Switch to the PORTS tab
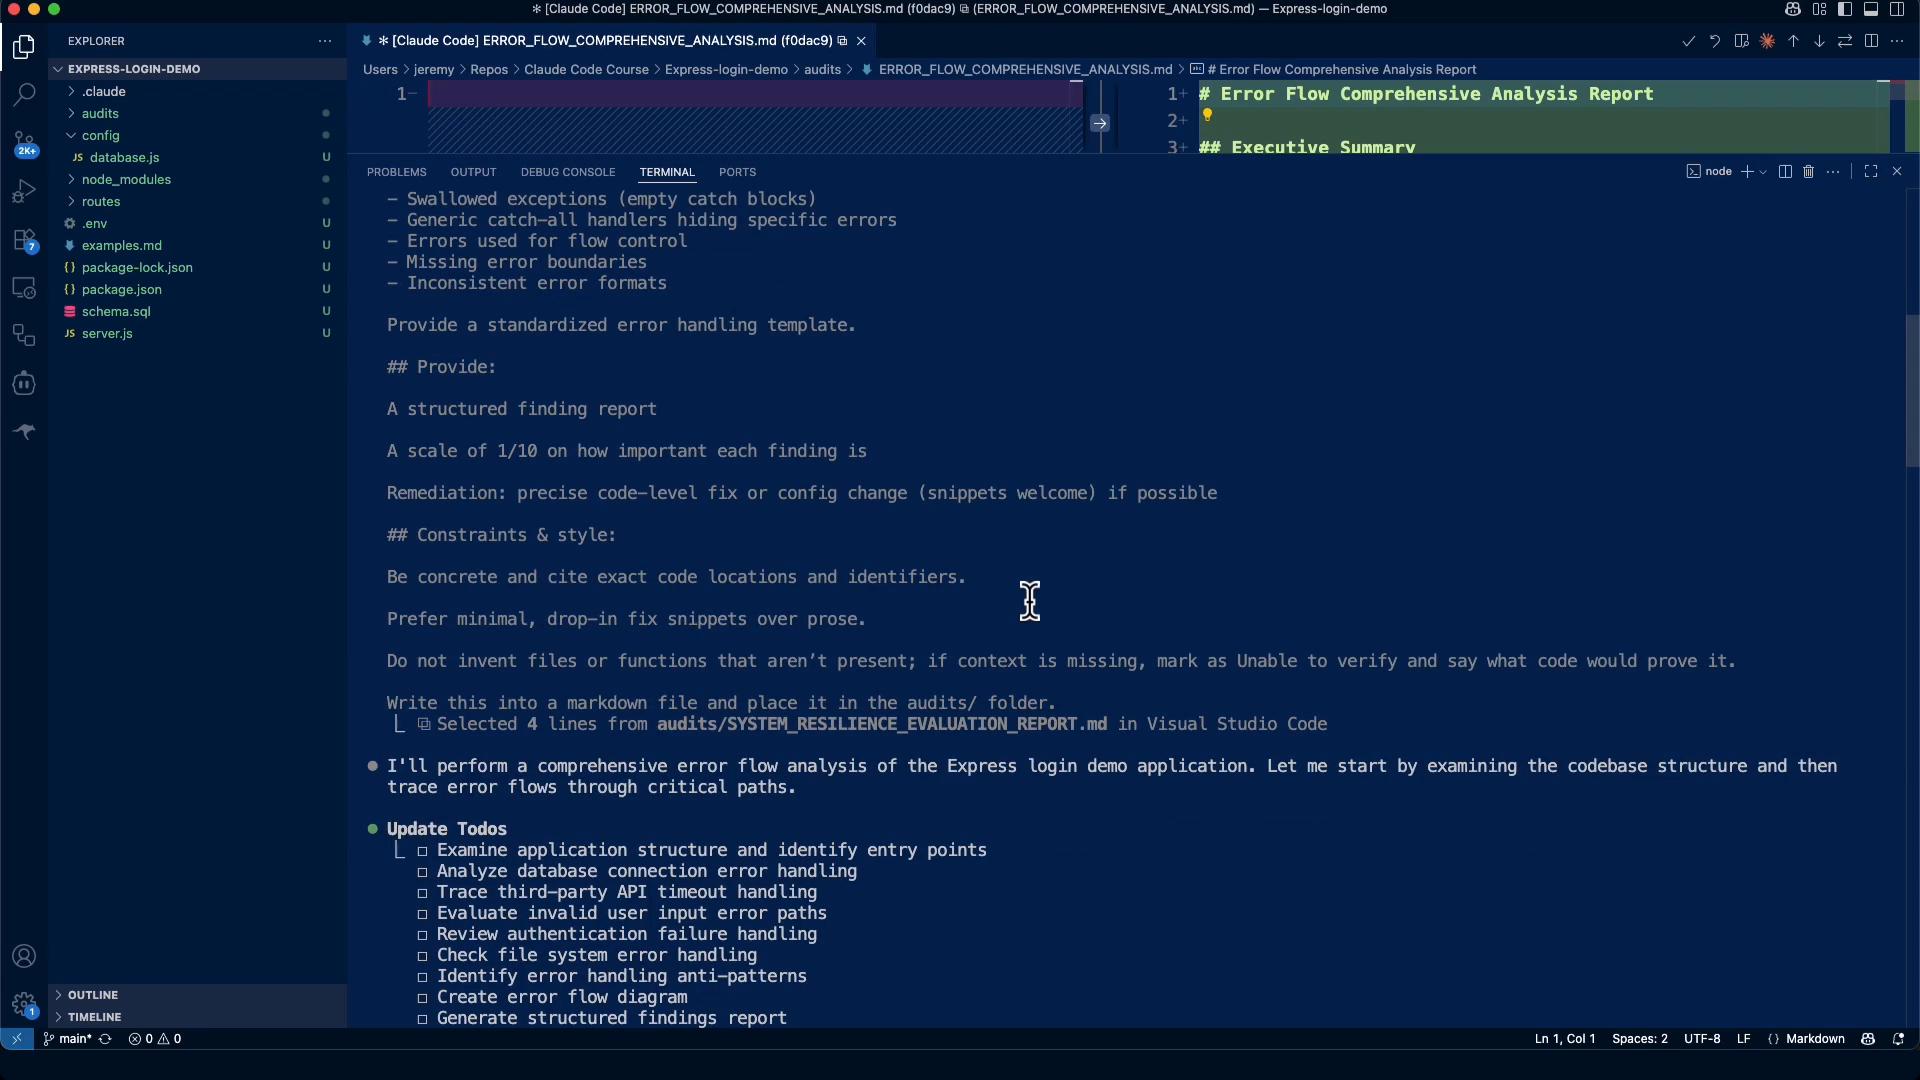This screenshot has width=1920, height=1080. pyautogui.click(x=737, y=172)
